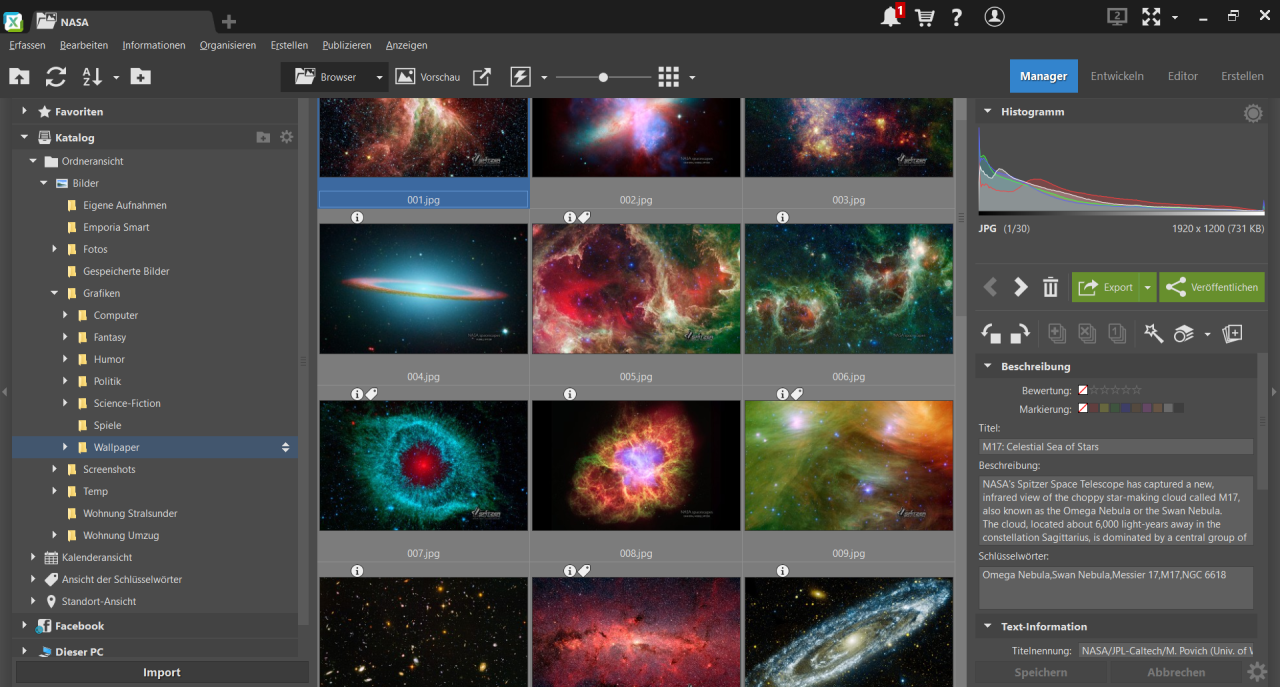Delete image with trash icon
Image resolution: width=1280 pixels, height=687 pixels.
[1050, 287]
